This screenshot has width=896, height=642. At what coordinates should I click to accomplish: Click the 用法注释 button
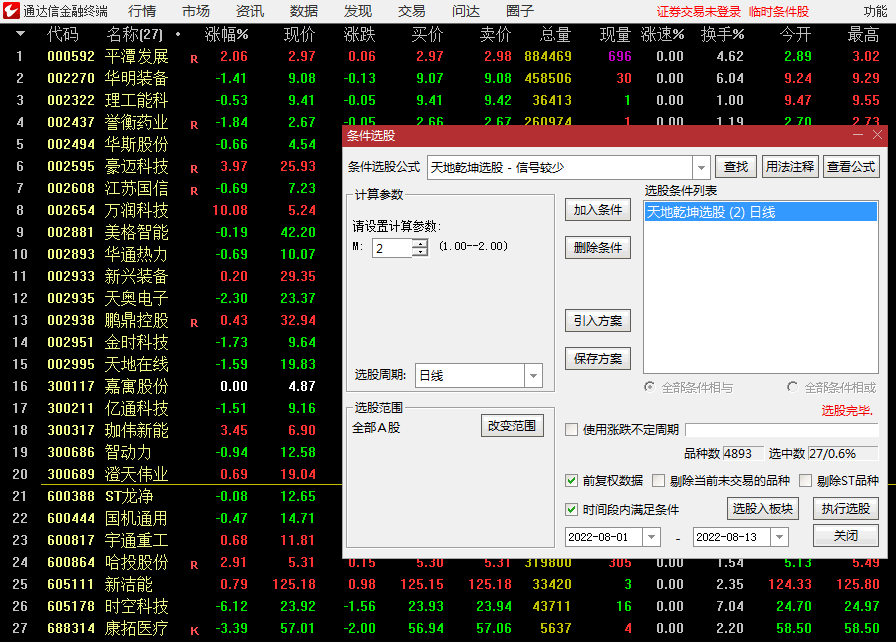790,167
